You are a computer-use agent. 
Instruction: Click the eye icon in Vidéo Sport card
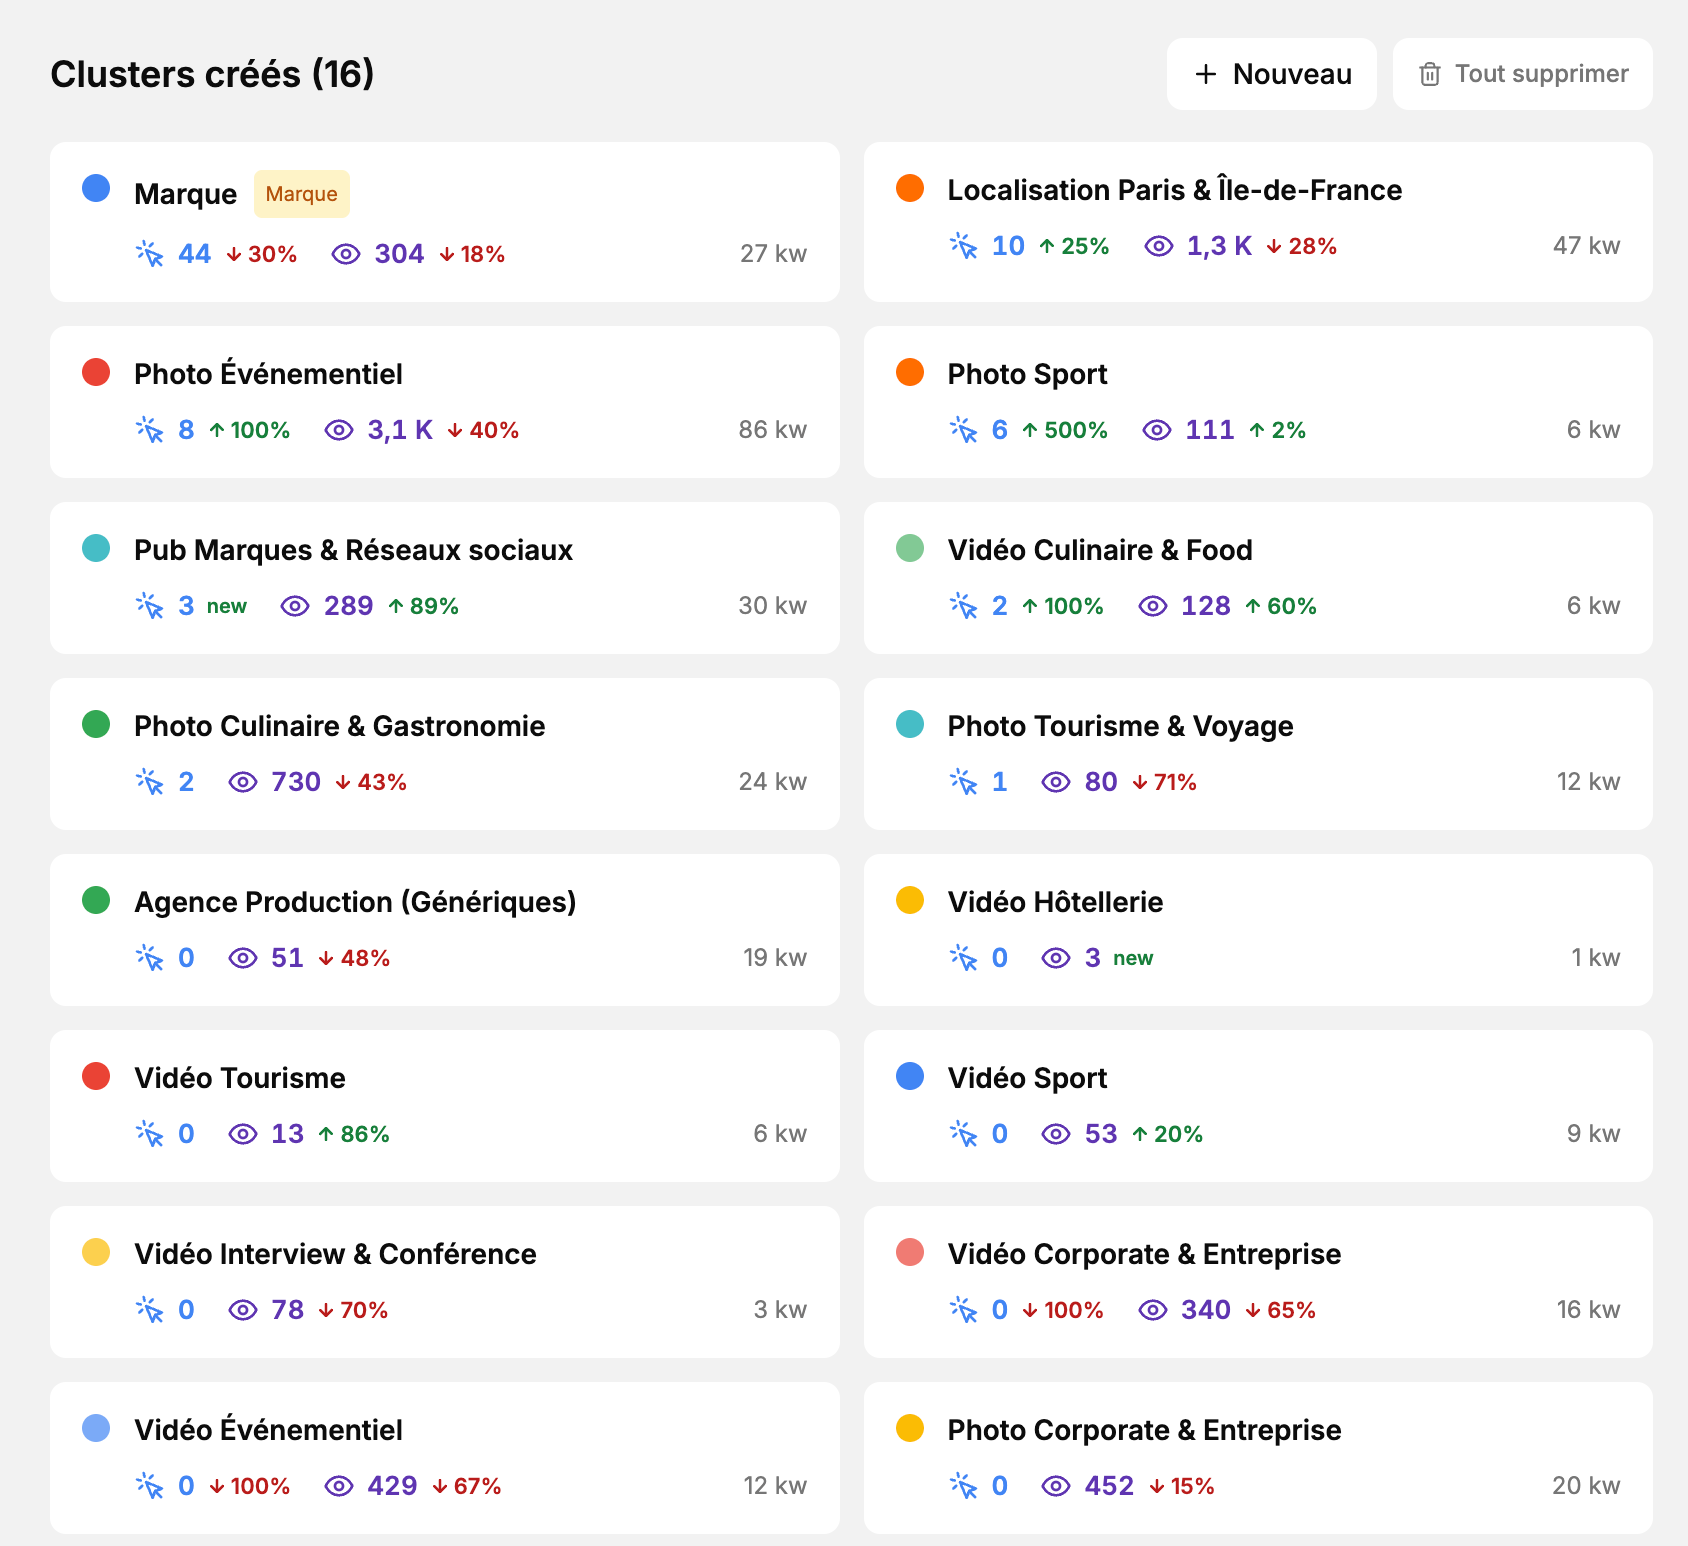[x=1056, y=1134]
